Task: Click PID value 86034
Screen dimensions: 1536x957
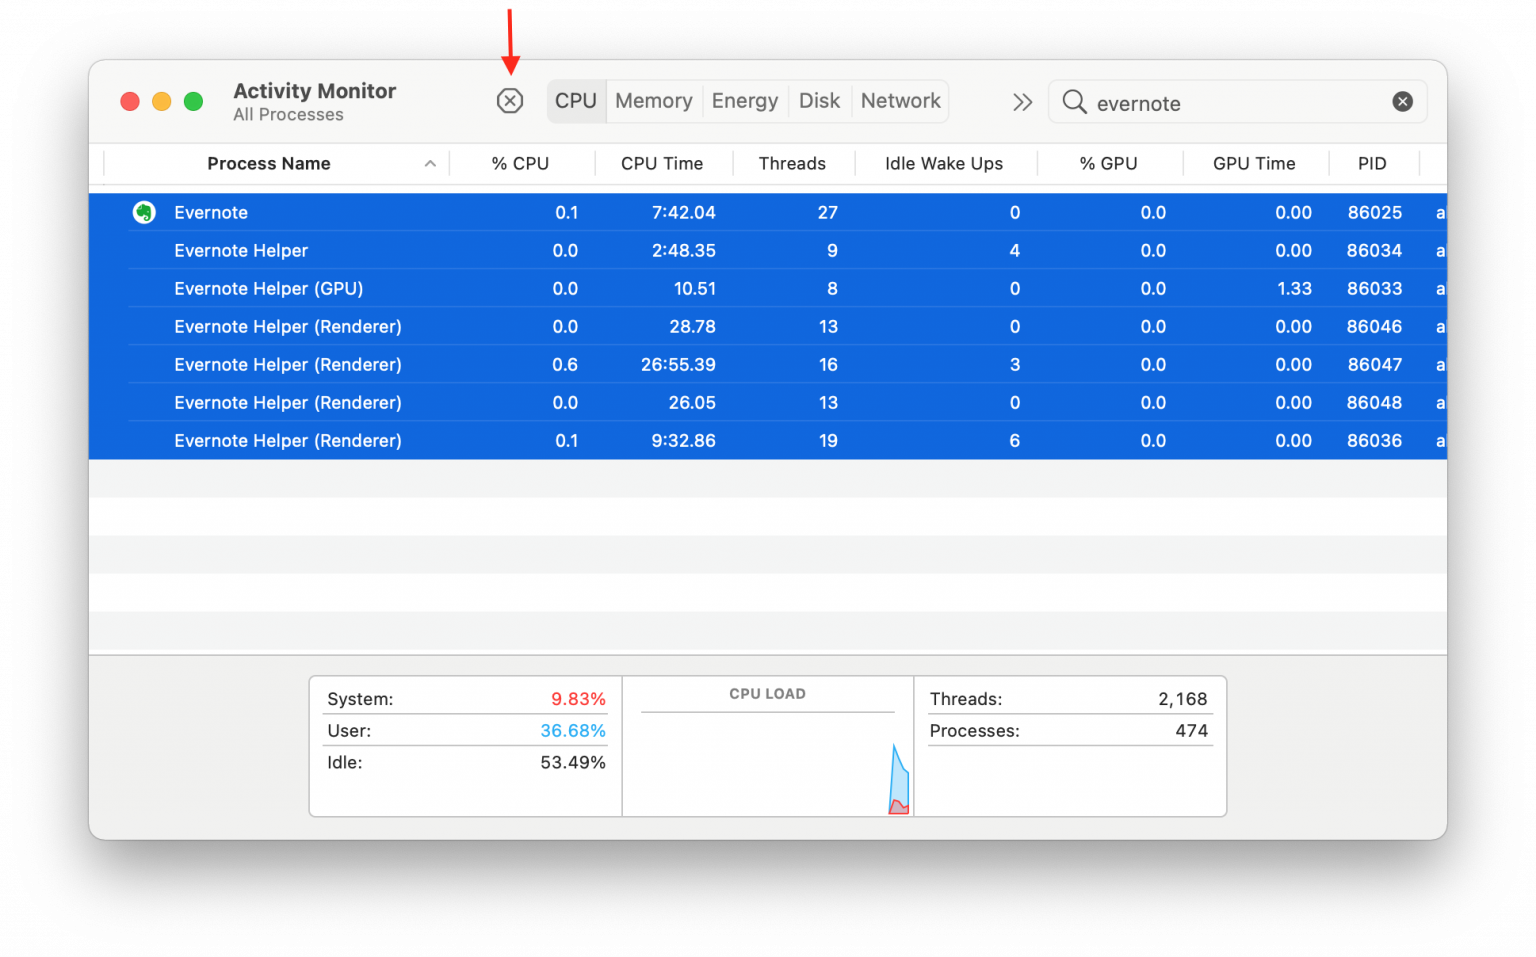Action: pyautogui.click(x=1374, y=250)
